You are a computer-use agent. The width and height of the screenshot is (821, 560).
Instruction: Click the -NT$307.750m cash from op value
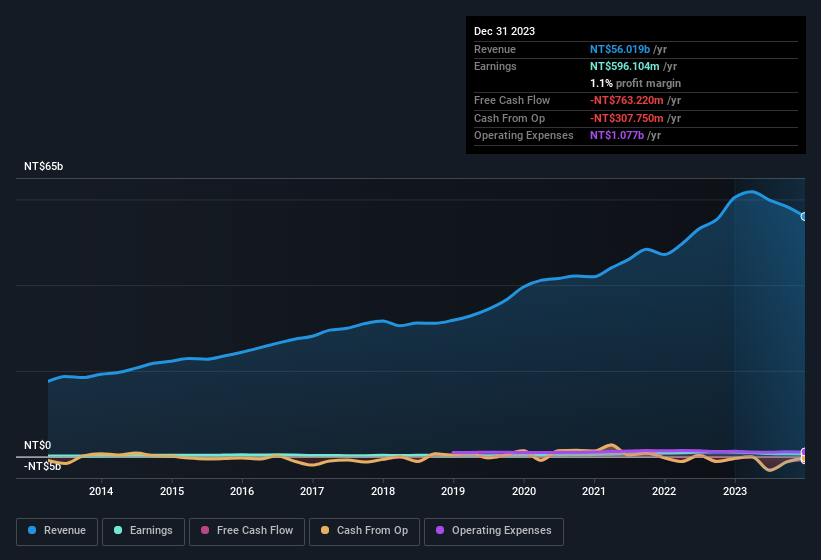(x=627, y=118)
